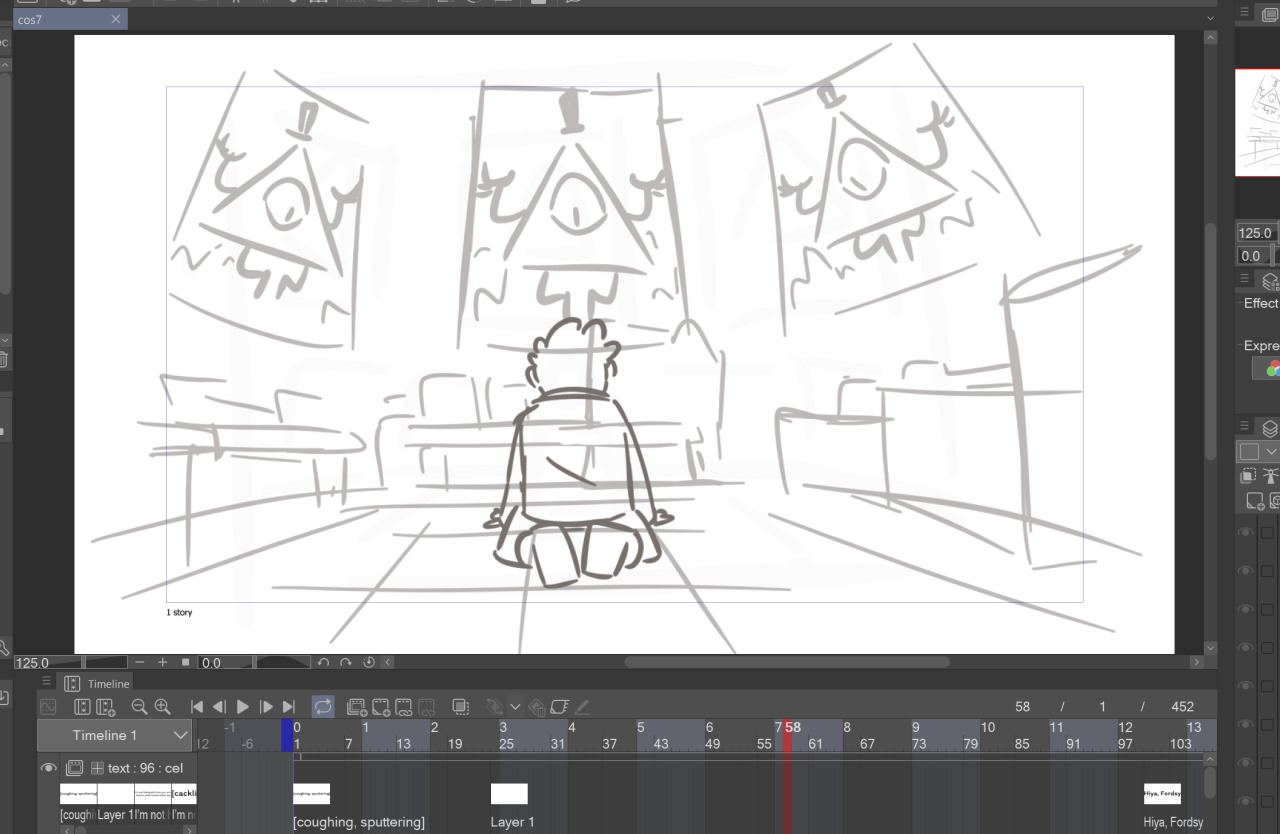Screen dimensions: 1280x834
Task: Zoom out of the timeline
Action: click(140, 707)
